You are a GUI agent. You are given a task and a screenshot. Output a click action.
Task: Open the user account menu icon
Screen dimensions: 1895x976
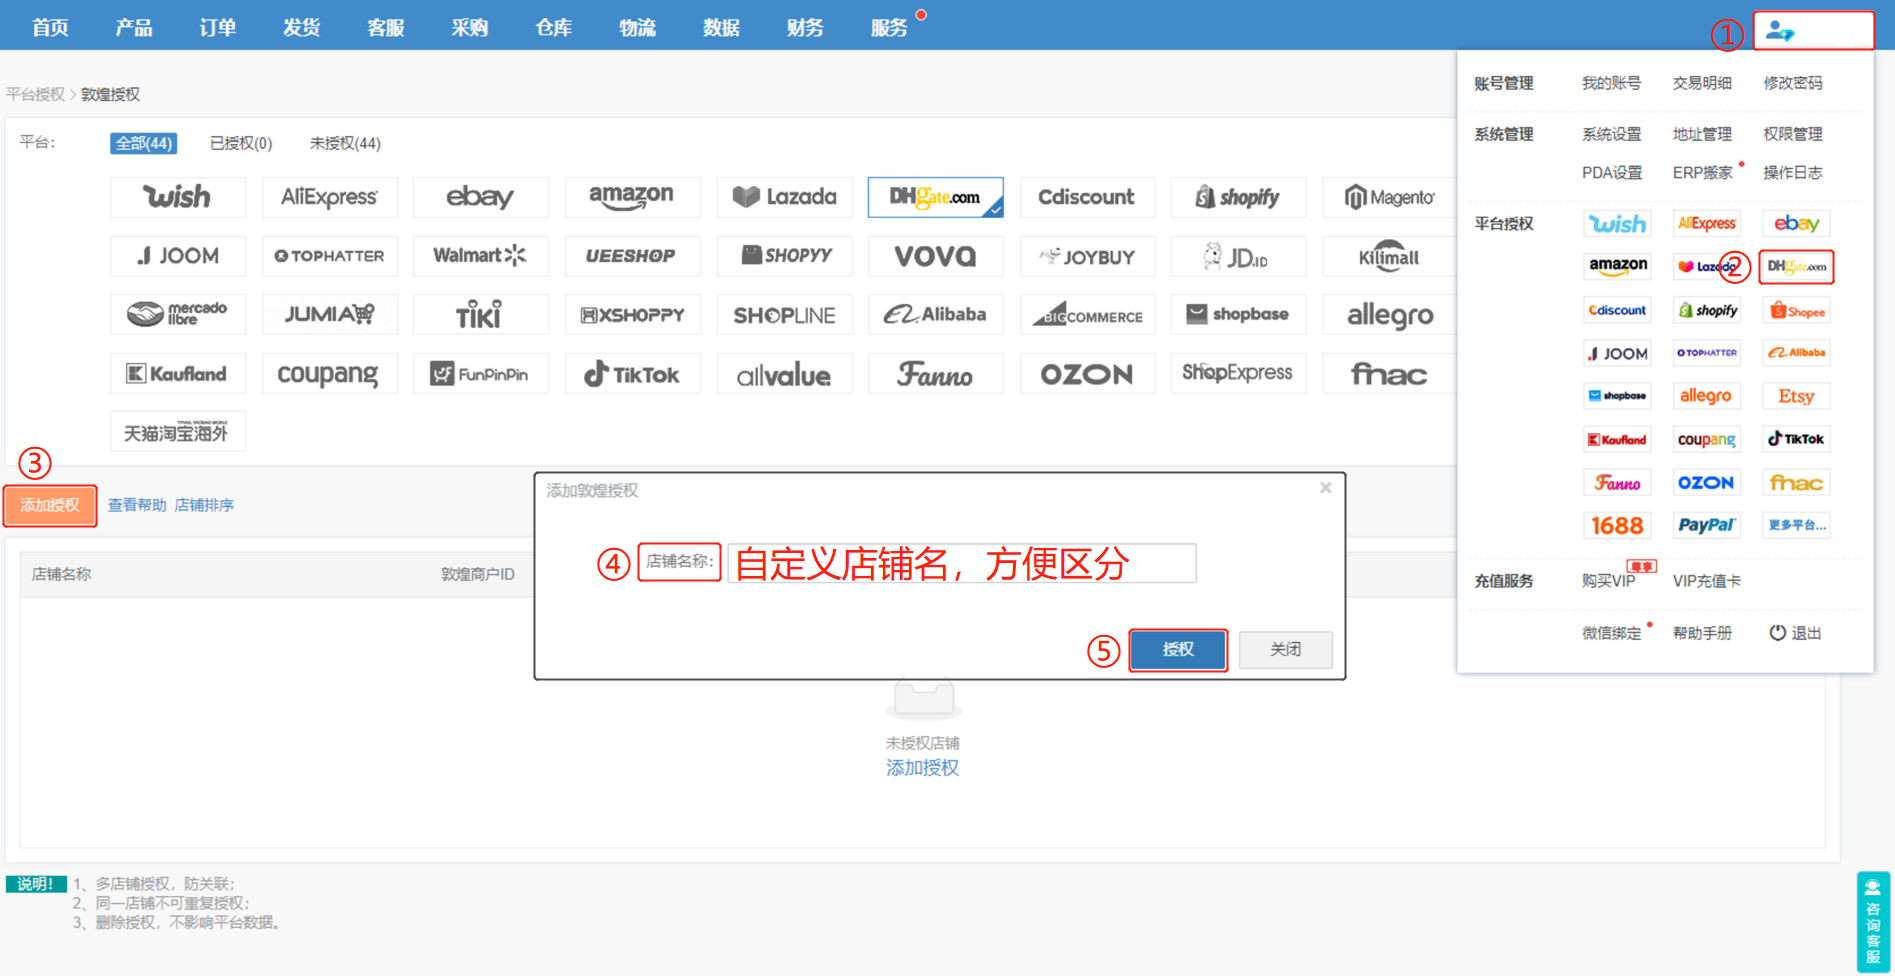1780,31
